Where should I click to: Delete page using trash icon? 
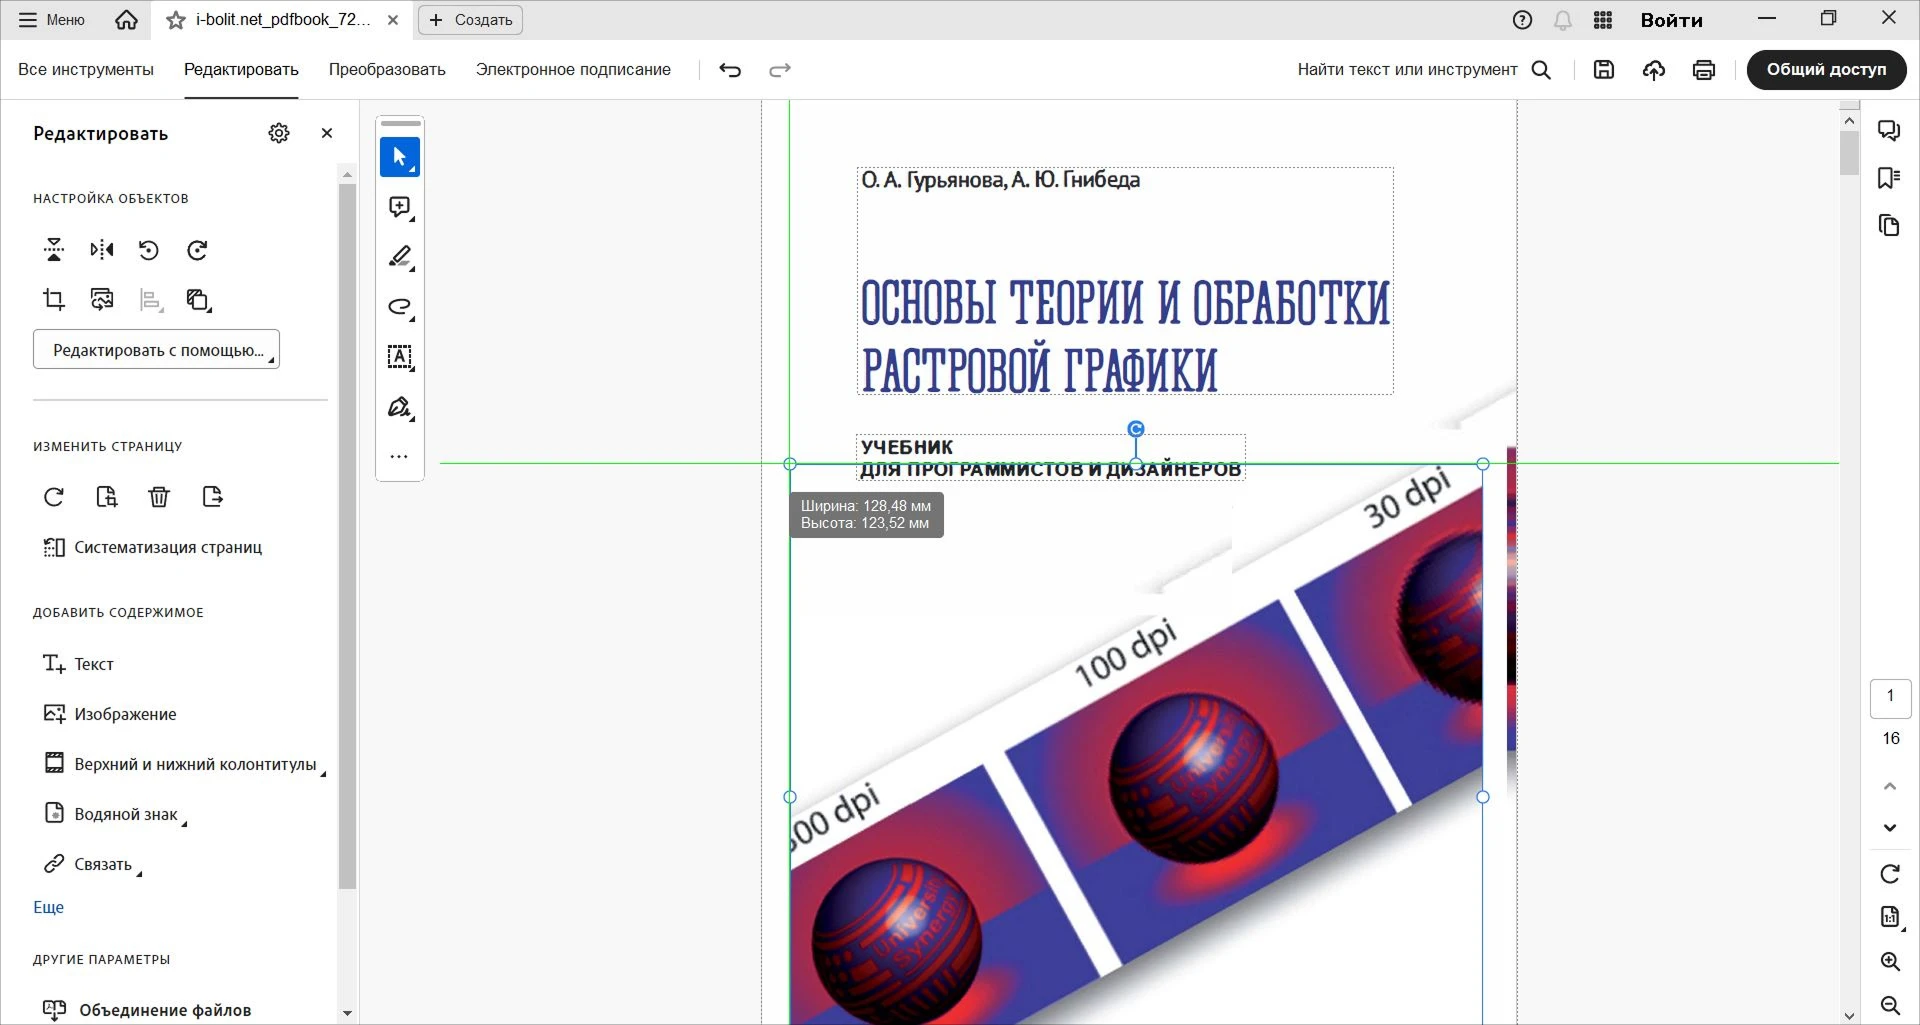click(159, 497)
